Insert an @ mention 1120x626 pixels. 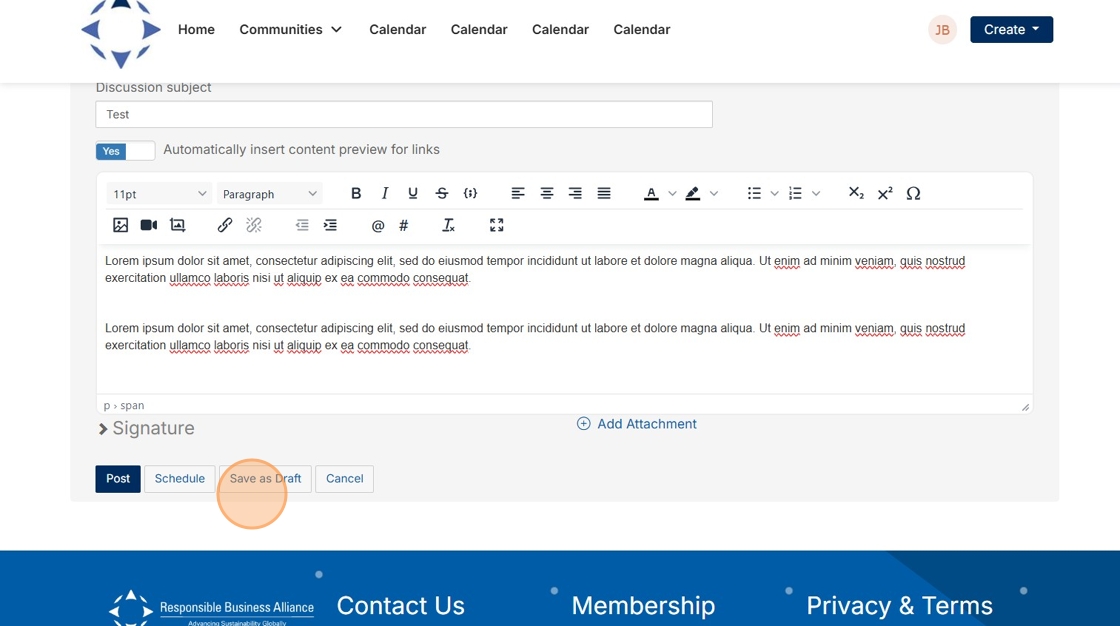[x=378, y=225]
